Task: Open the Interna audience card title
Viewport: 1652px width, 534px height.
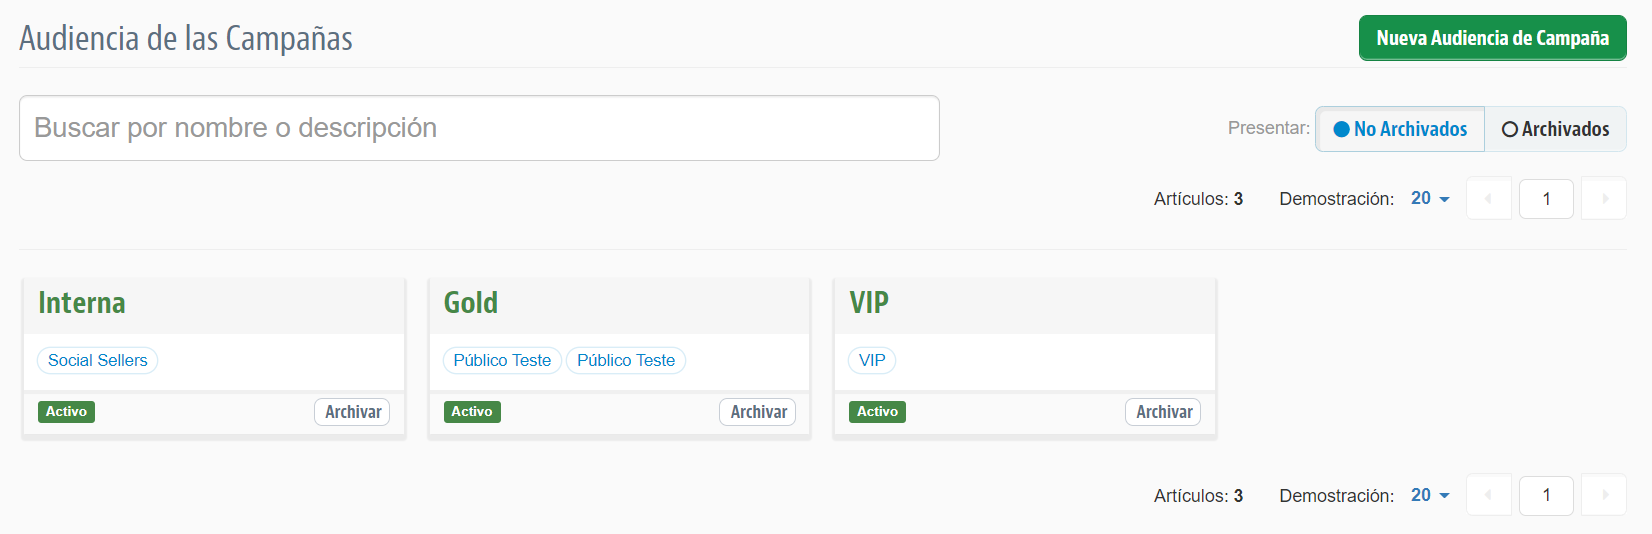Action: click(82, 303)
